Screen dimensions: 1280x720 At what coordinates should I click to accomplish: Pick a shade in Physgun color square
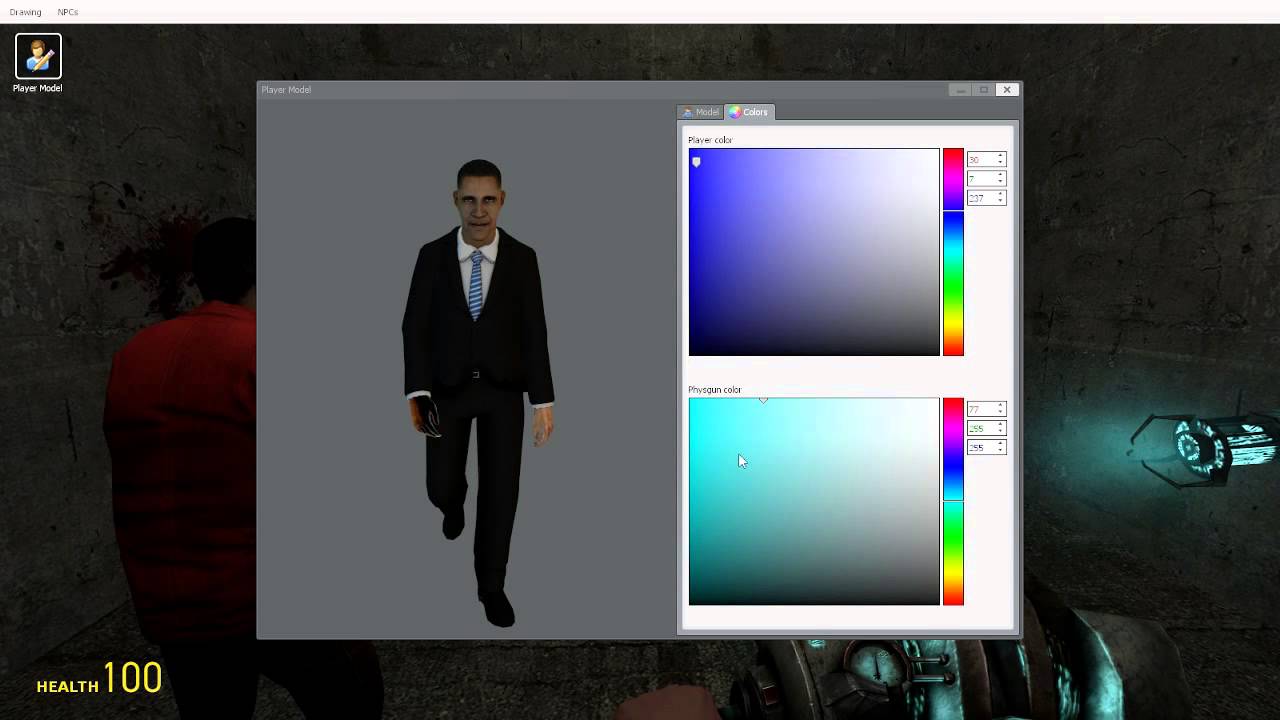pyautogui.click(x=814, y=501)
